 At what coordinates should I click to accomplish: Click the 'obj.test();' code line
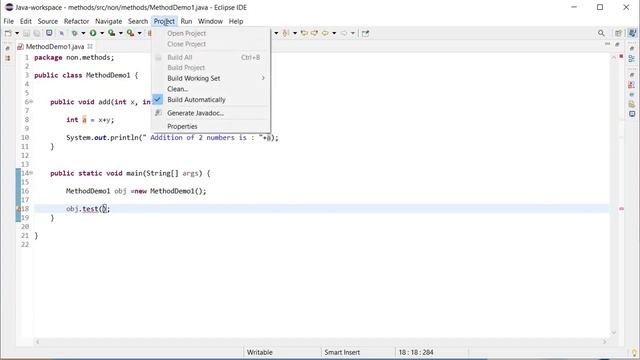[x=88, y=209]
